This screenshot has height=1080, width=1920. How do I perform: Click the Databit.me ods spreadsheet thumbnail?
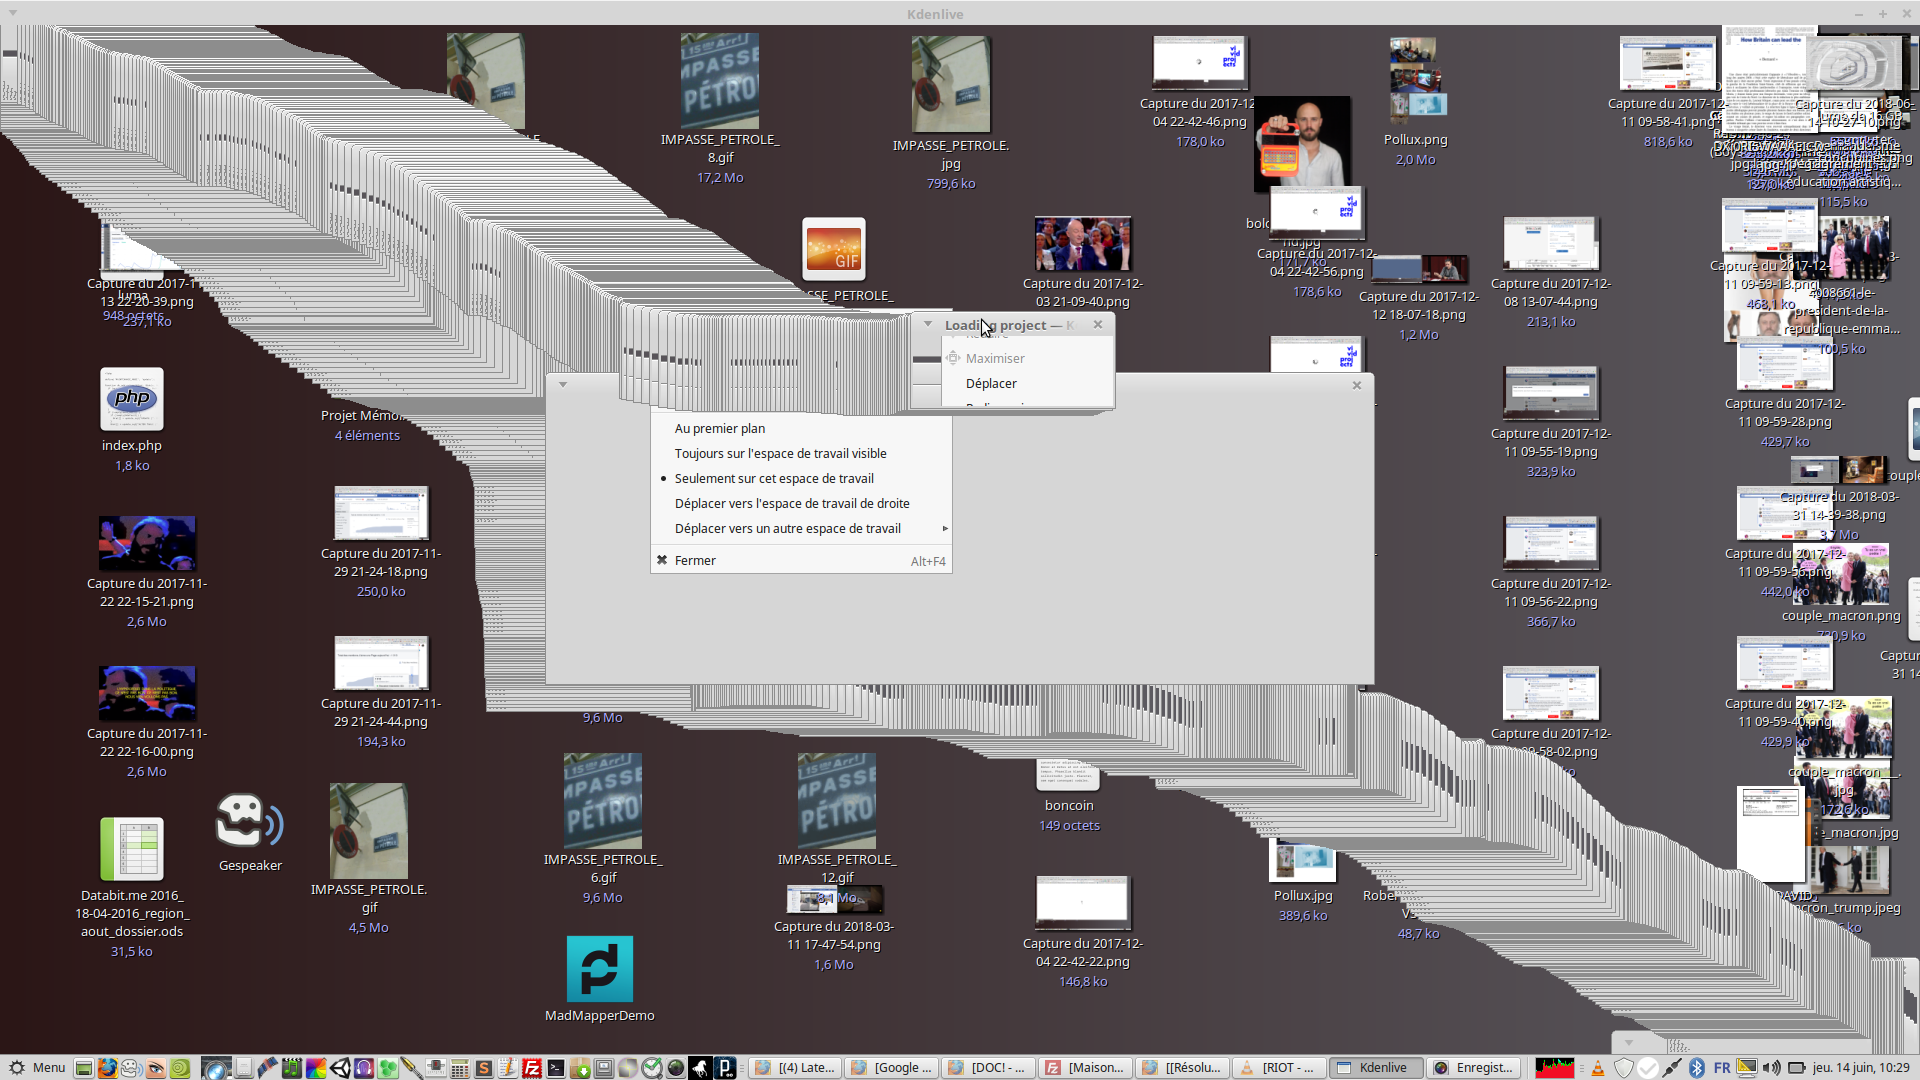point(132,849)
